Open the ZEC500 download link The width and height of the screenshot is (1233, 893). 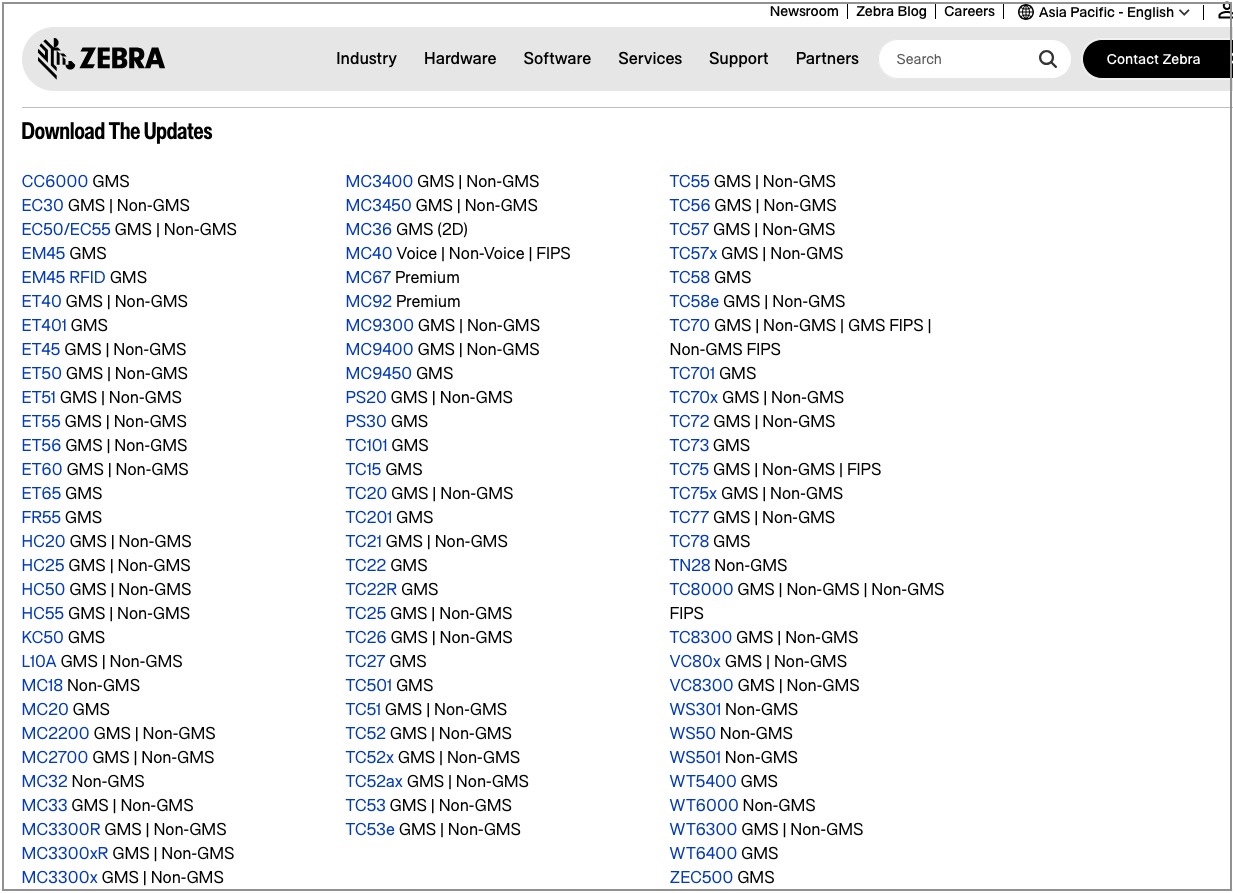pos(702,877)
